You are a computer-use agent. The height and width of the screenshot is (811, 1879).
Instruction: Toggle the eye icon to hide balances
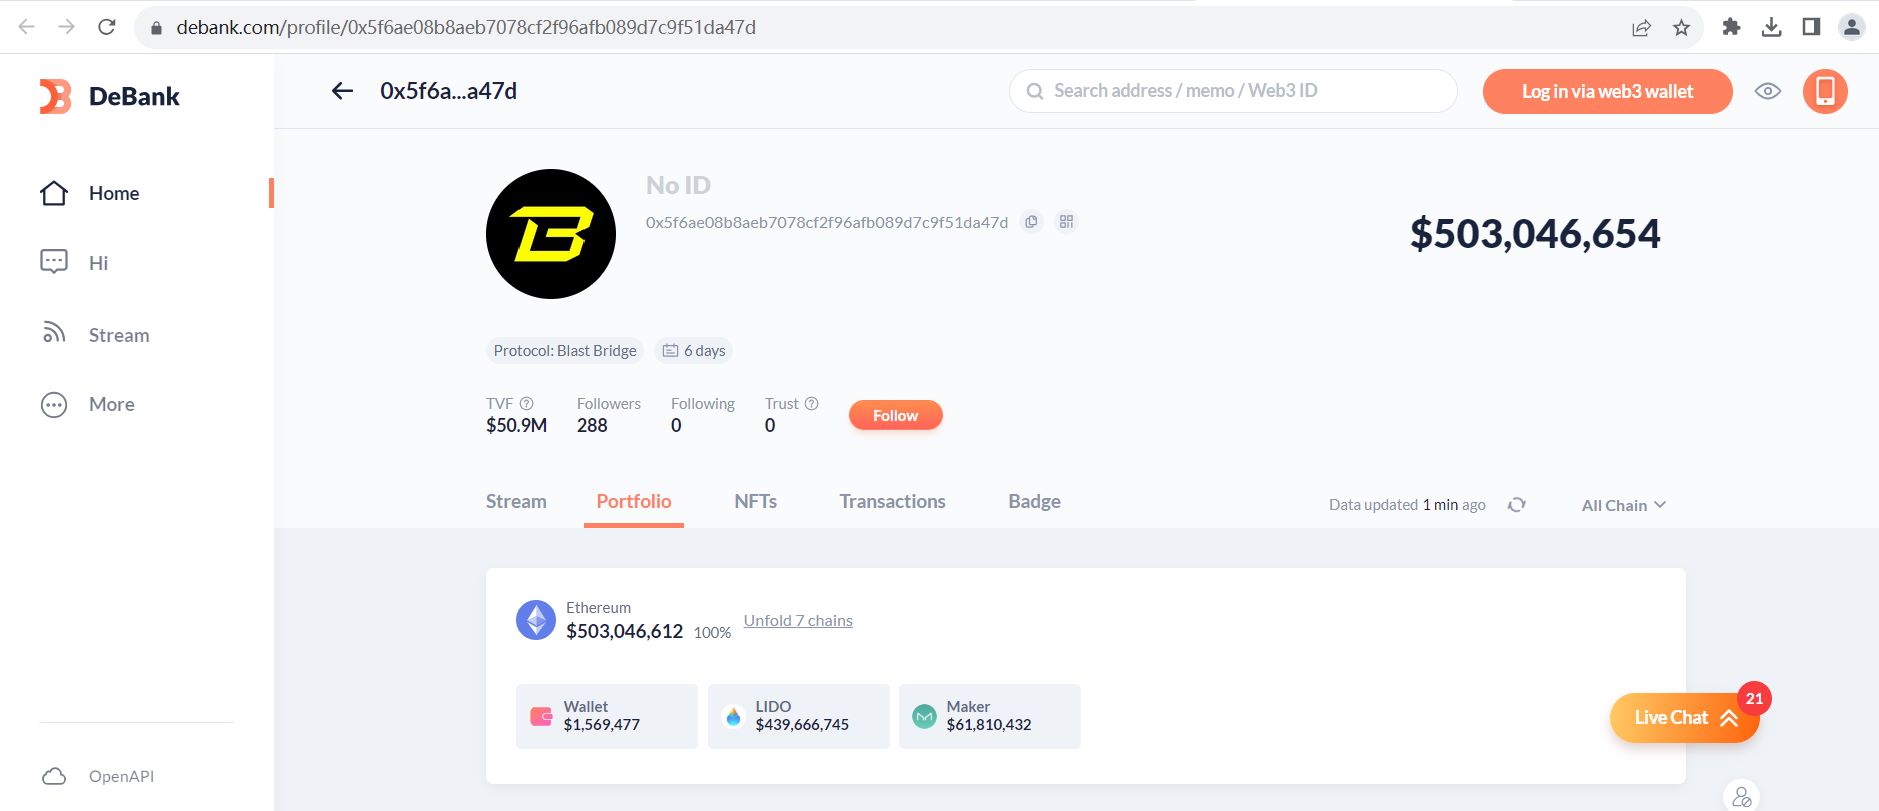click(1768, 91)
